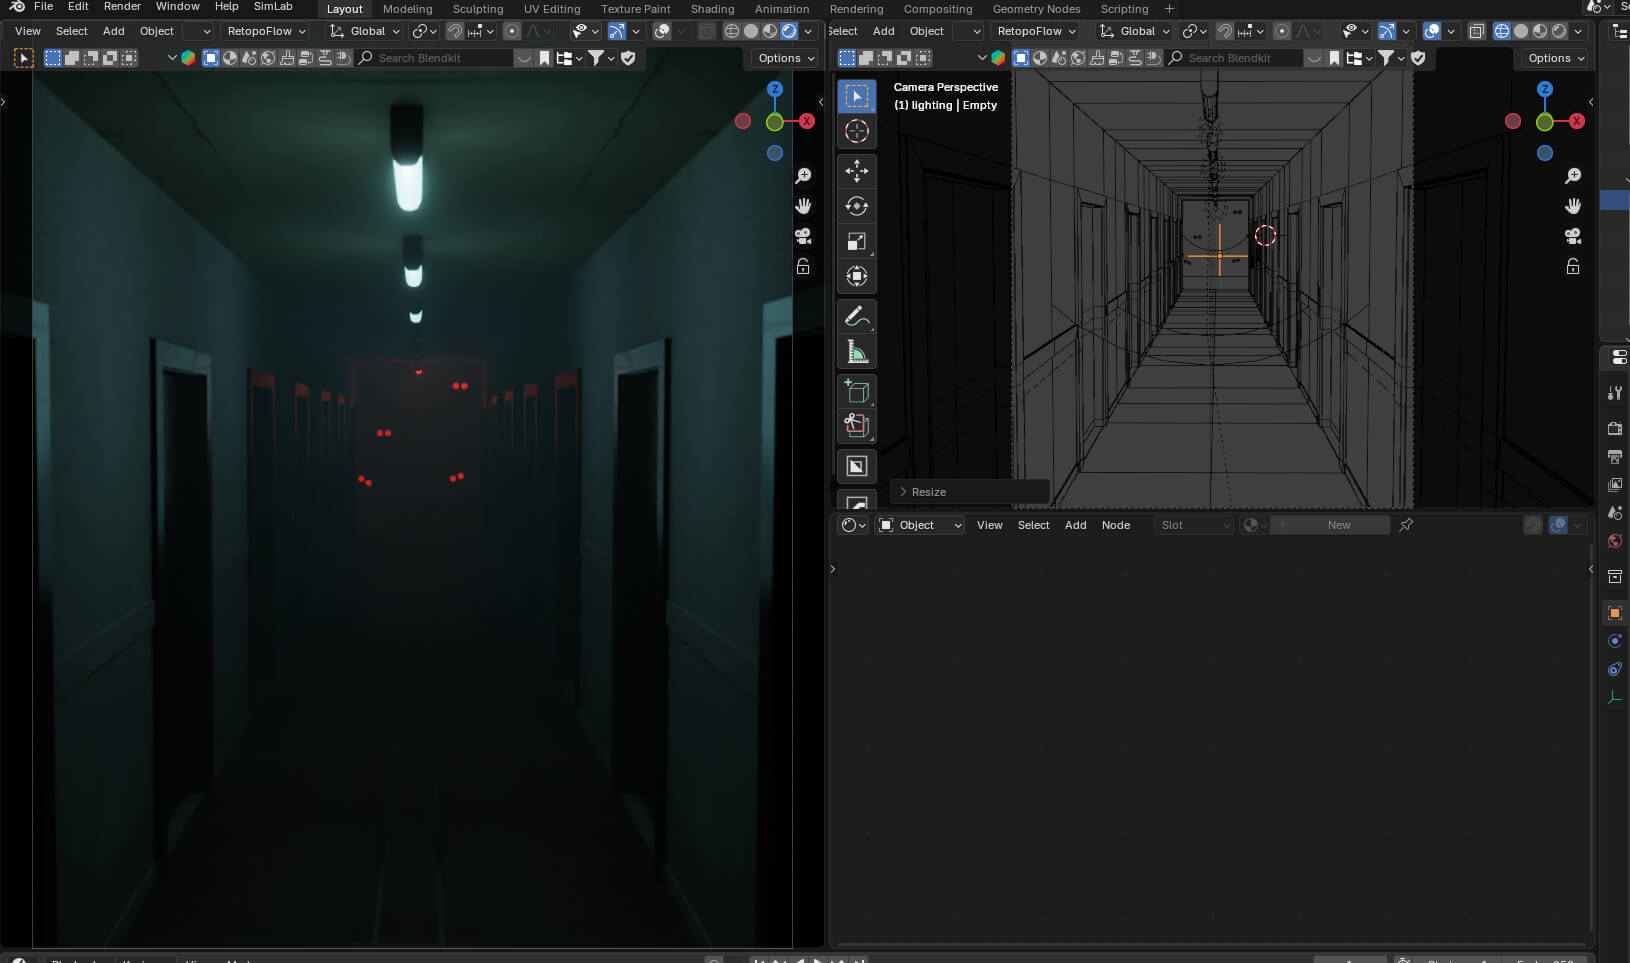
Task: Toggle show gizmo in the right viewport header
Action: coord(1386,31)
